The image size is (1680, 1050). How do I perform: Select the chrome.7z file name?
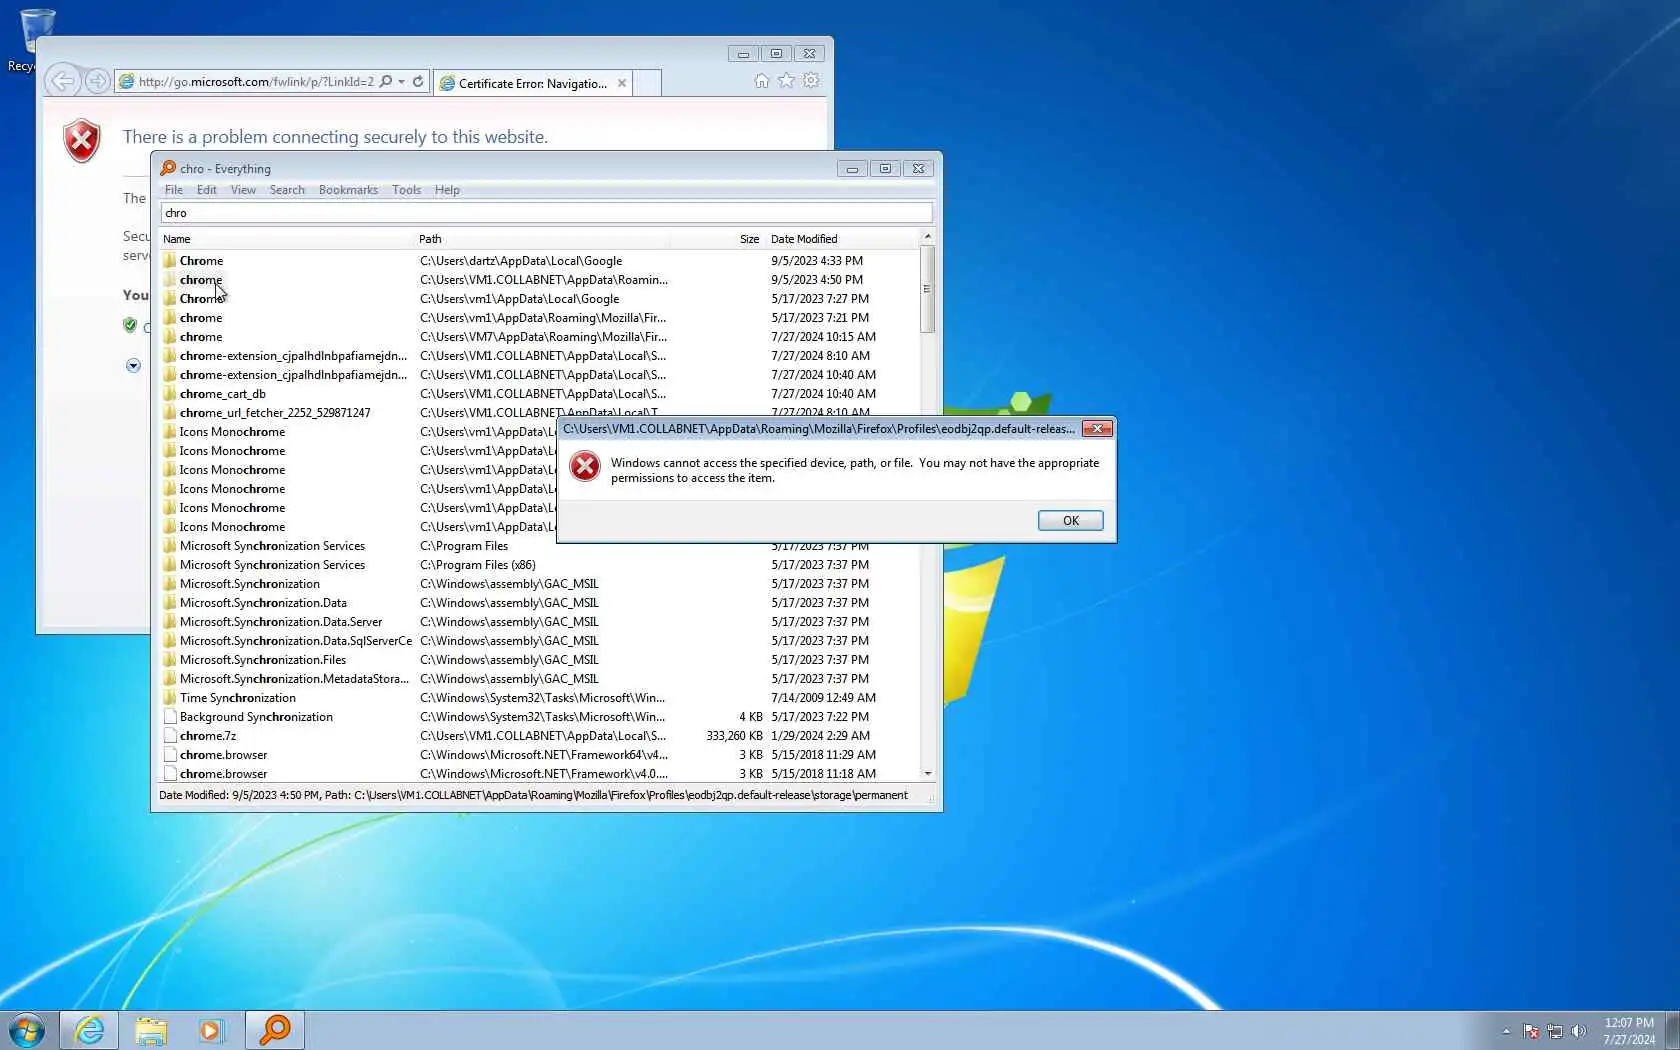(x=208, y=736)
